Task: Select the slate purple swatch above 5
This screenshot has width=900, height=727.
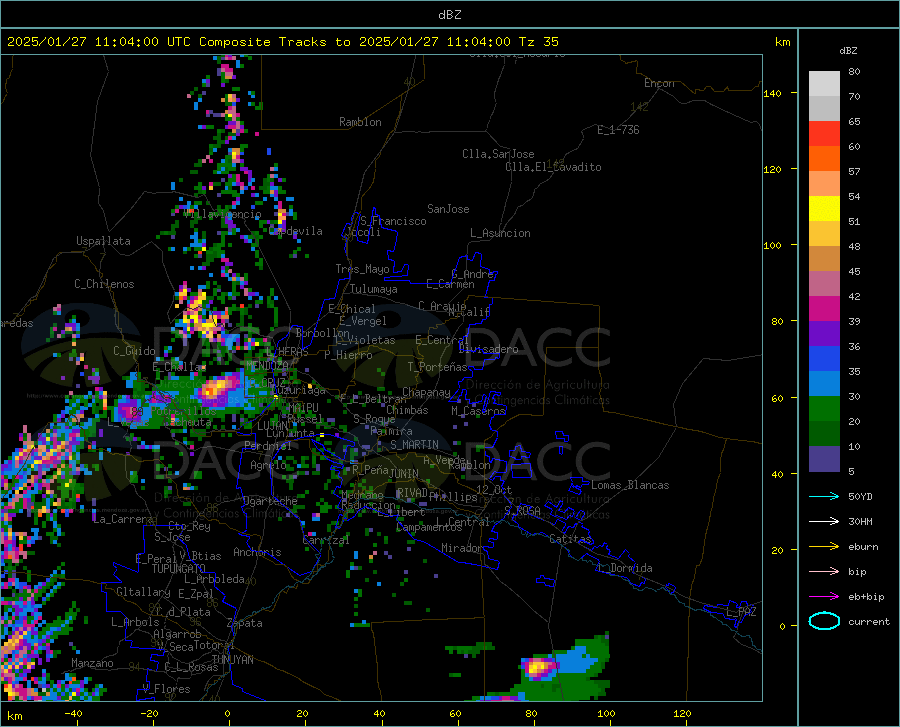Action: [824, 459]
